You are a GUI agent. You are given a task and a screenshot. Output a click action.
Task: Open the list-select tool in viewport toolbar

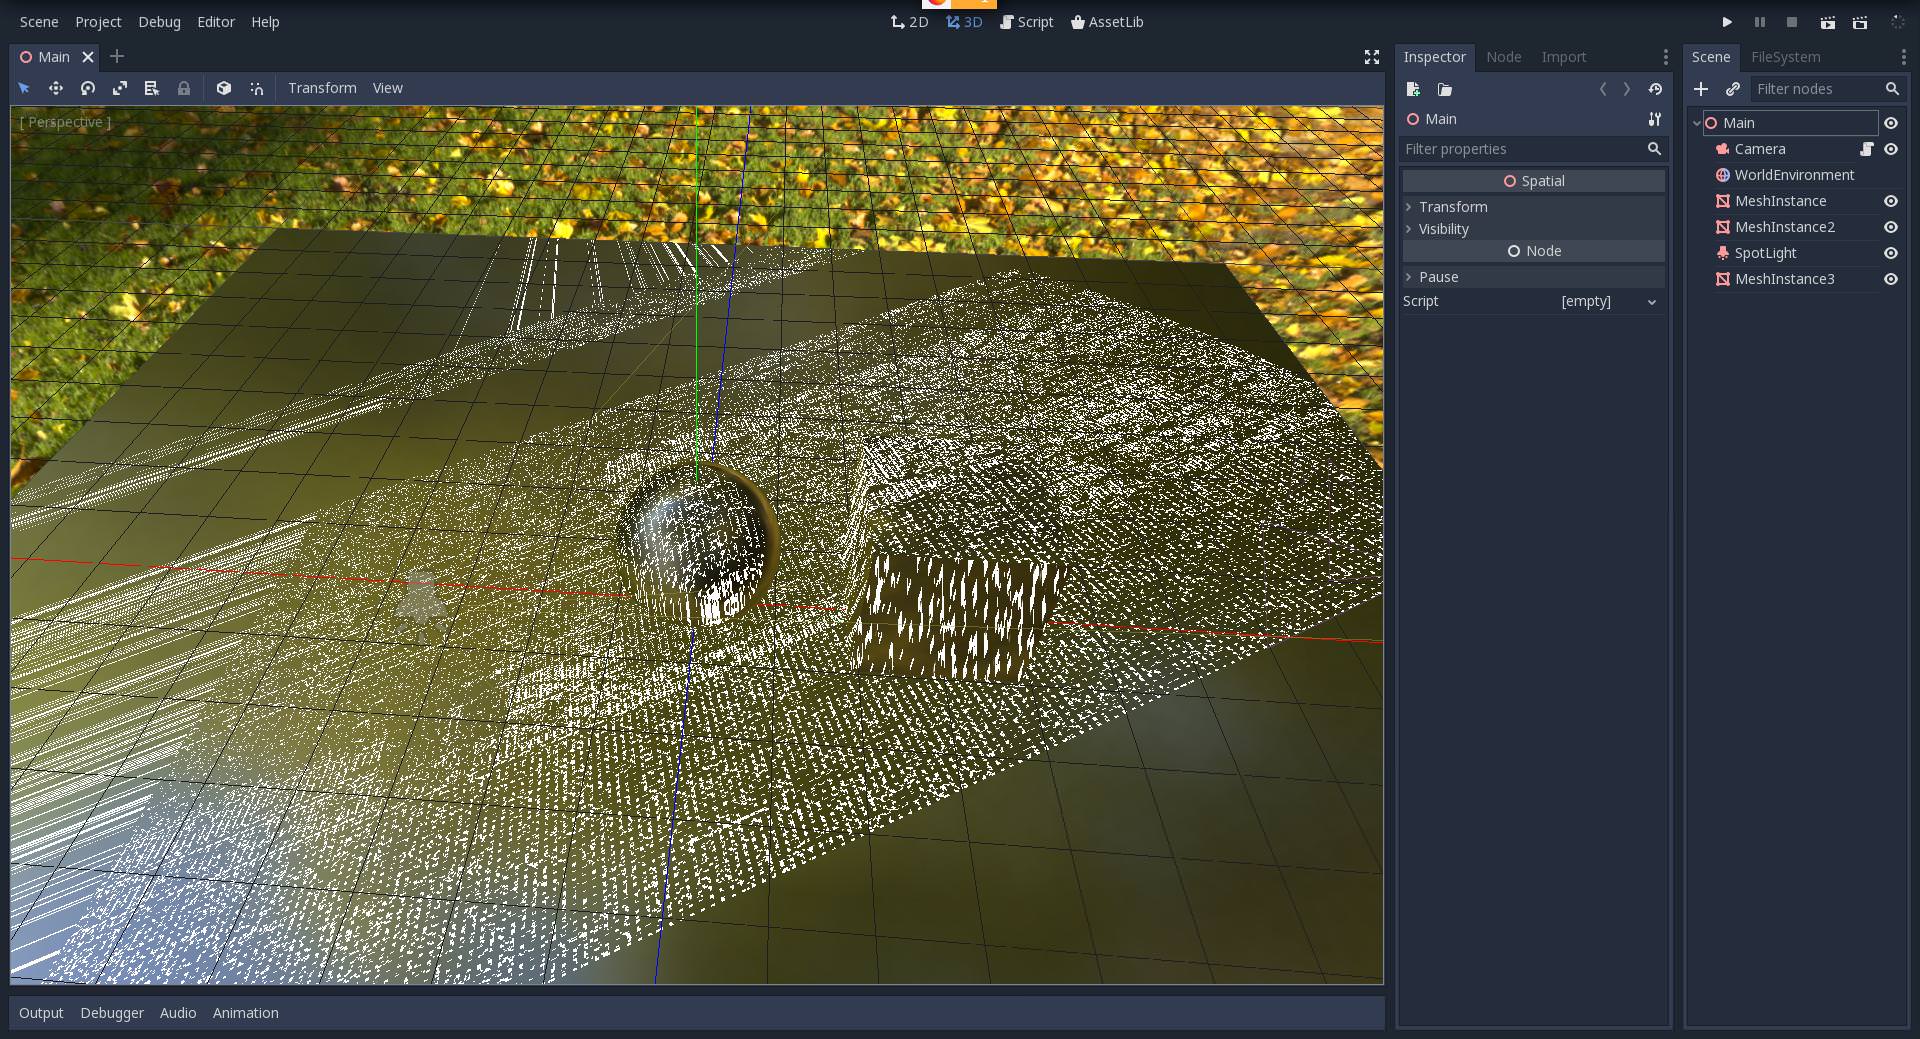pos(152,88)
